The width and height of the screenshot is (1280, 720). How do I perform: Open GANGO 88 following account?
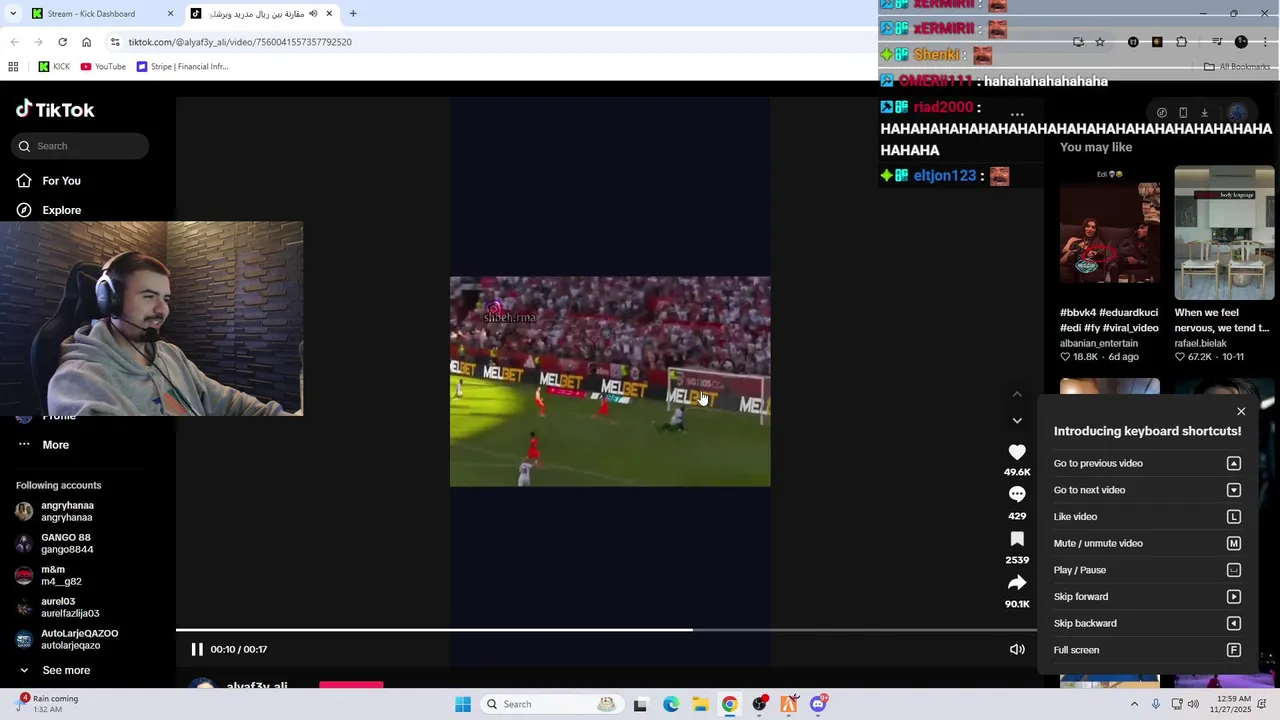click(x=67, y=543)
